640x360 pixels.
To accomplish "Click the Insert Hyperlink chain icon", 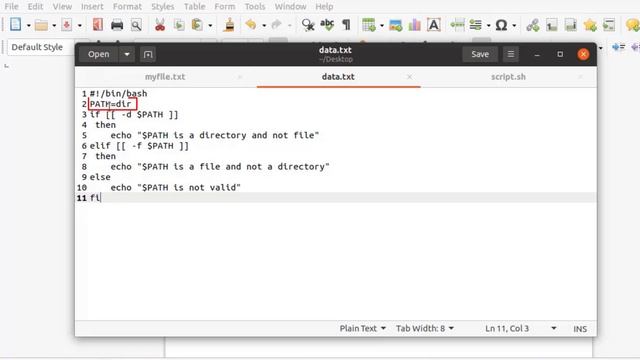I will (533, 25).
